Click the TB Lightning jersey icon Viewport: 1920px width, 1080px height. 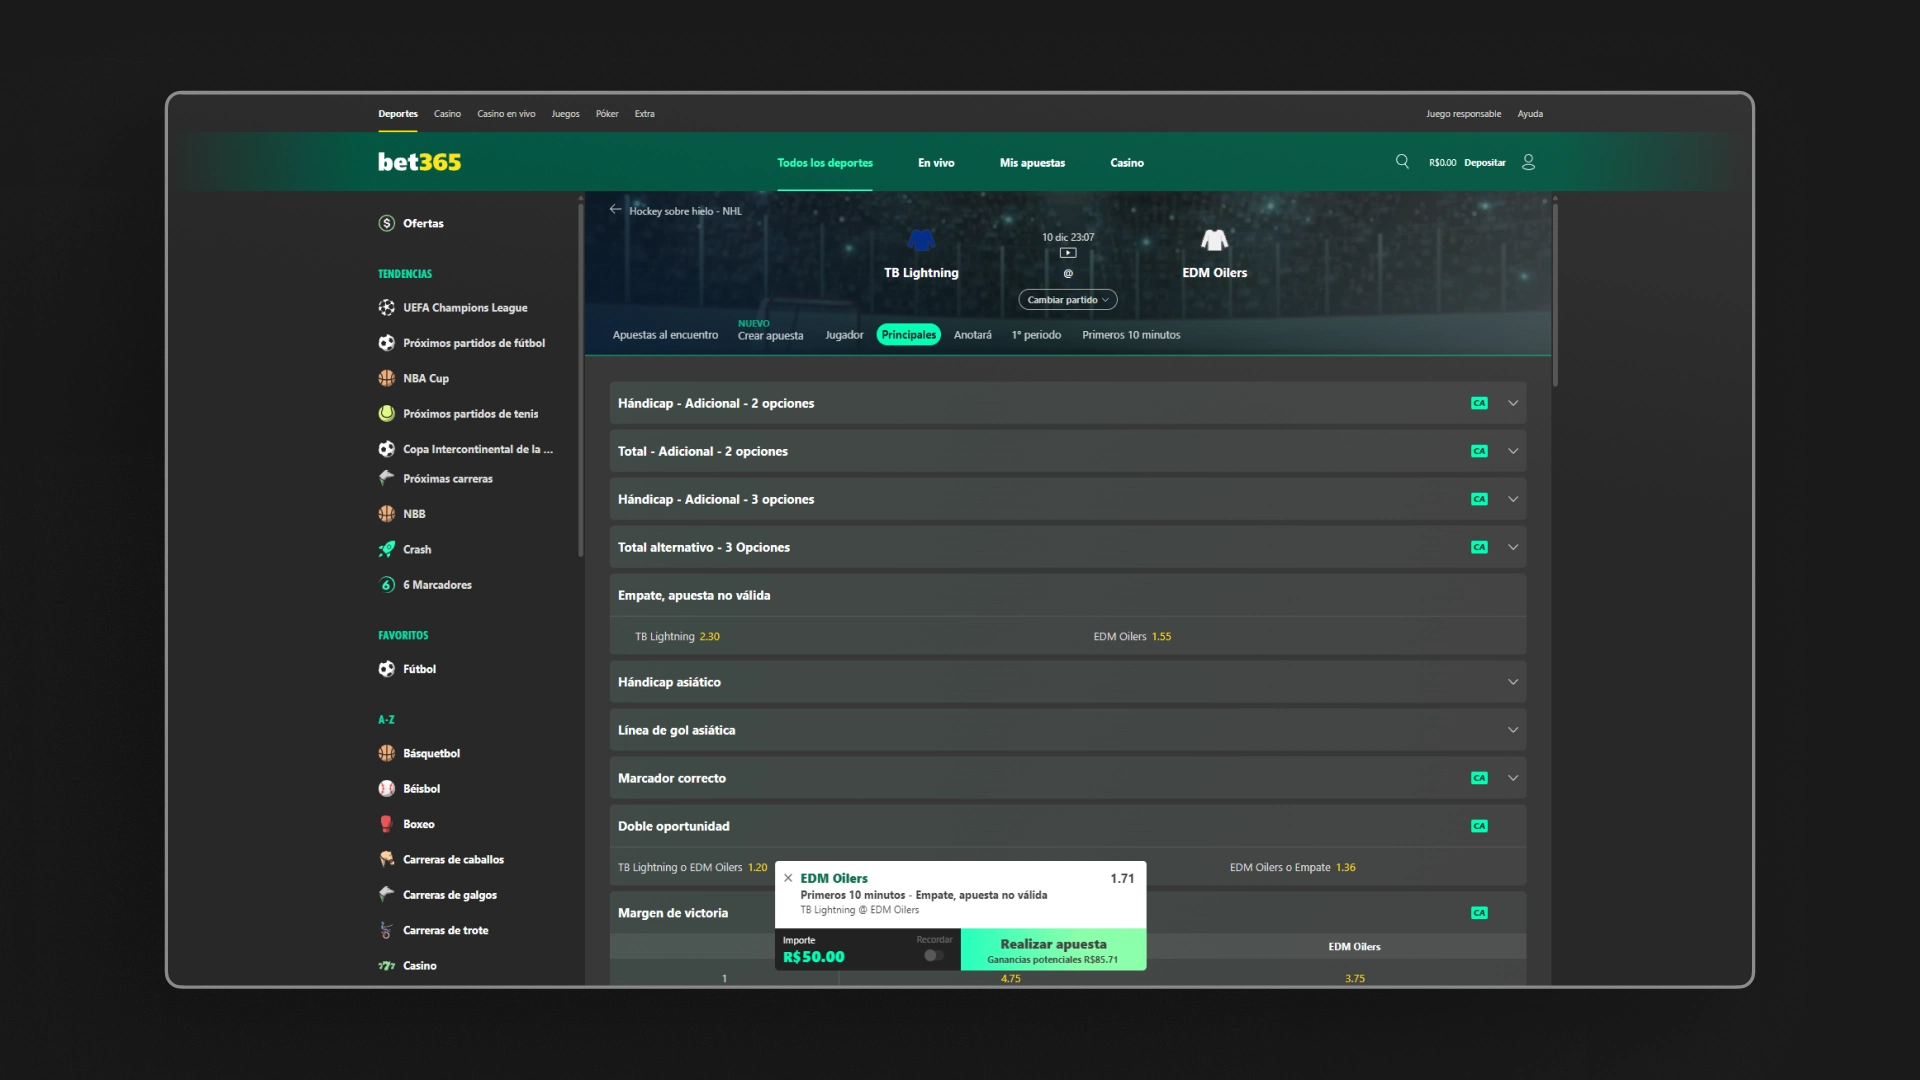[921, 240]
